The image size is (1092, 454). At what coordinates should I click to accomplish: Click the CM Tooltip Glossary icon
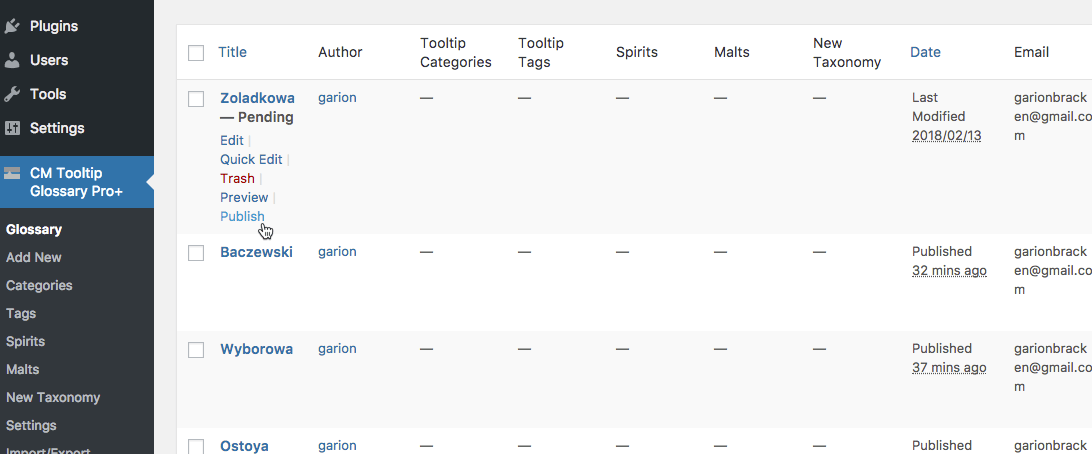click(12, 173)
